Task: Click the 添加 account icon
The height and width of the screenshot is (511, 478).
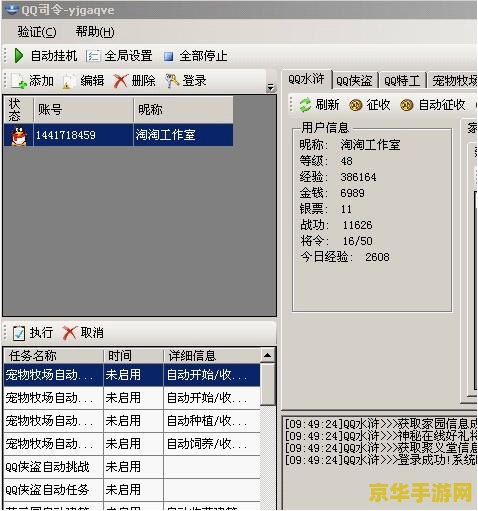Action: [19, 81]
